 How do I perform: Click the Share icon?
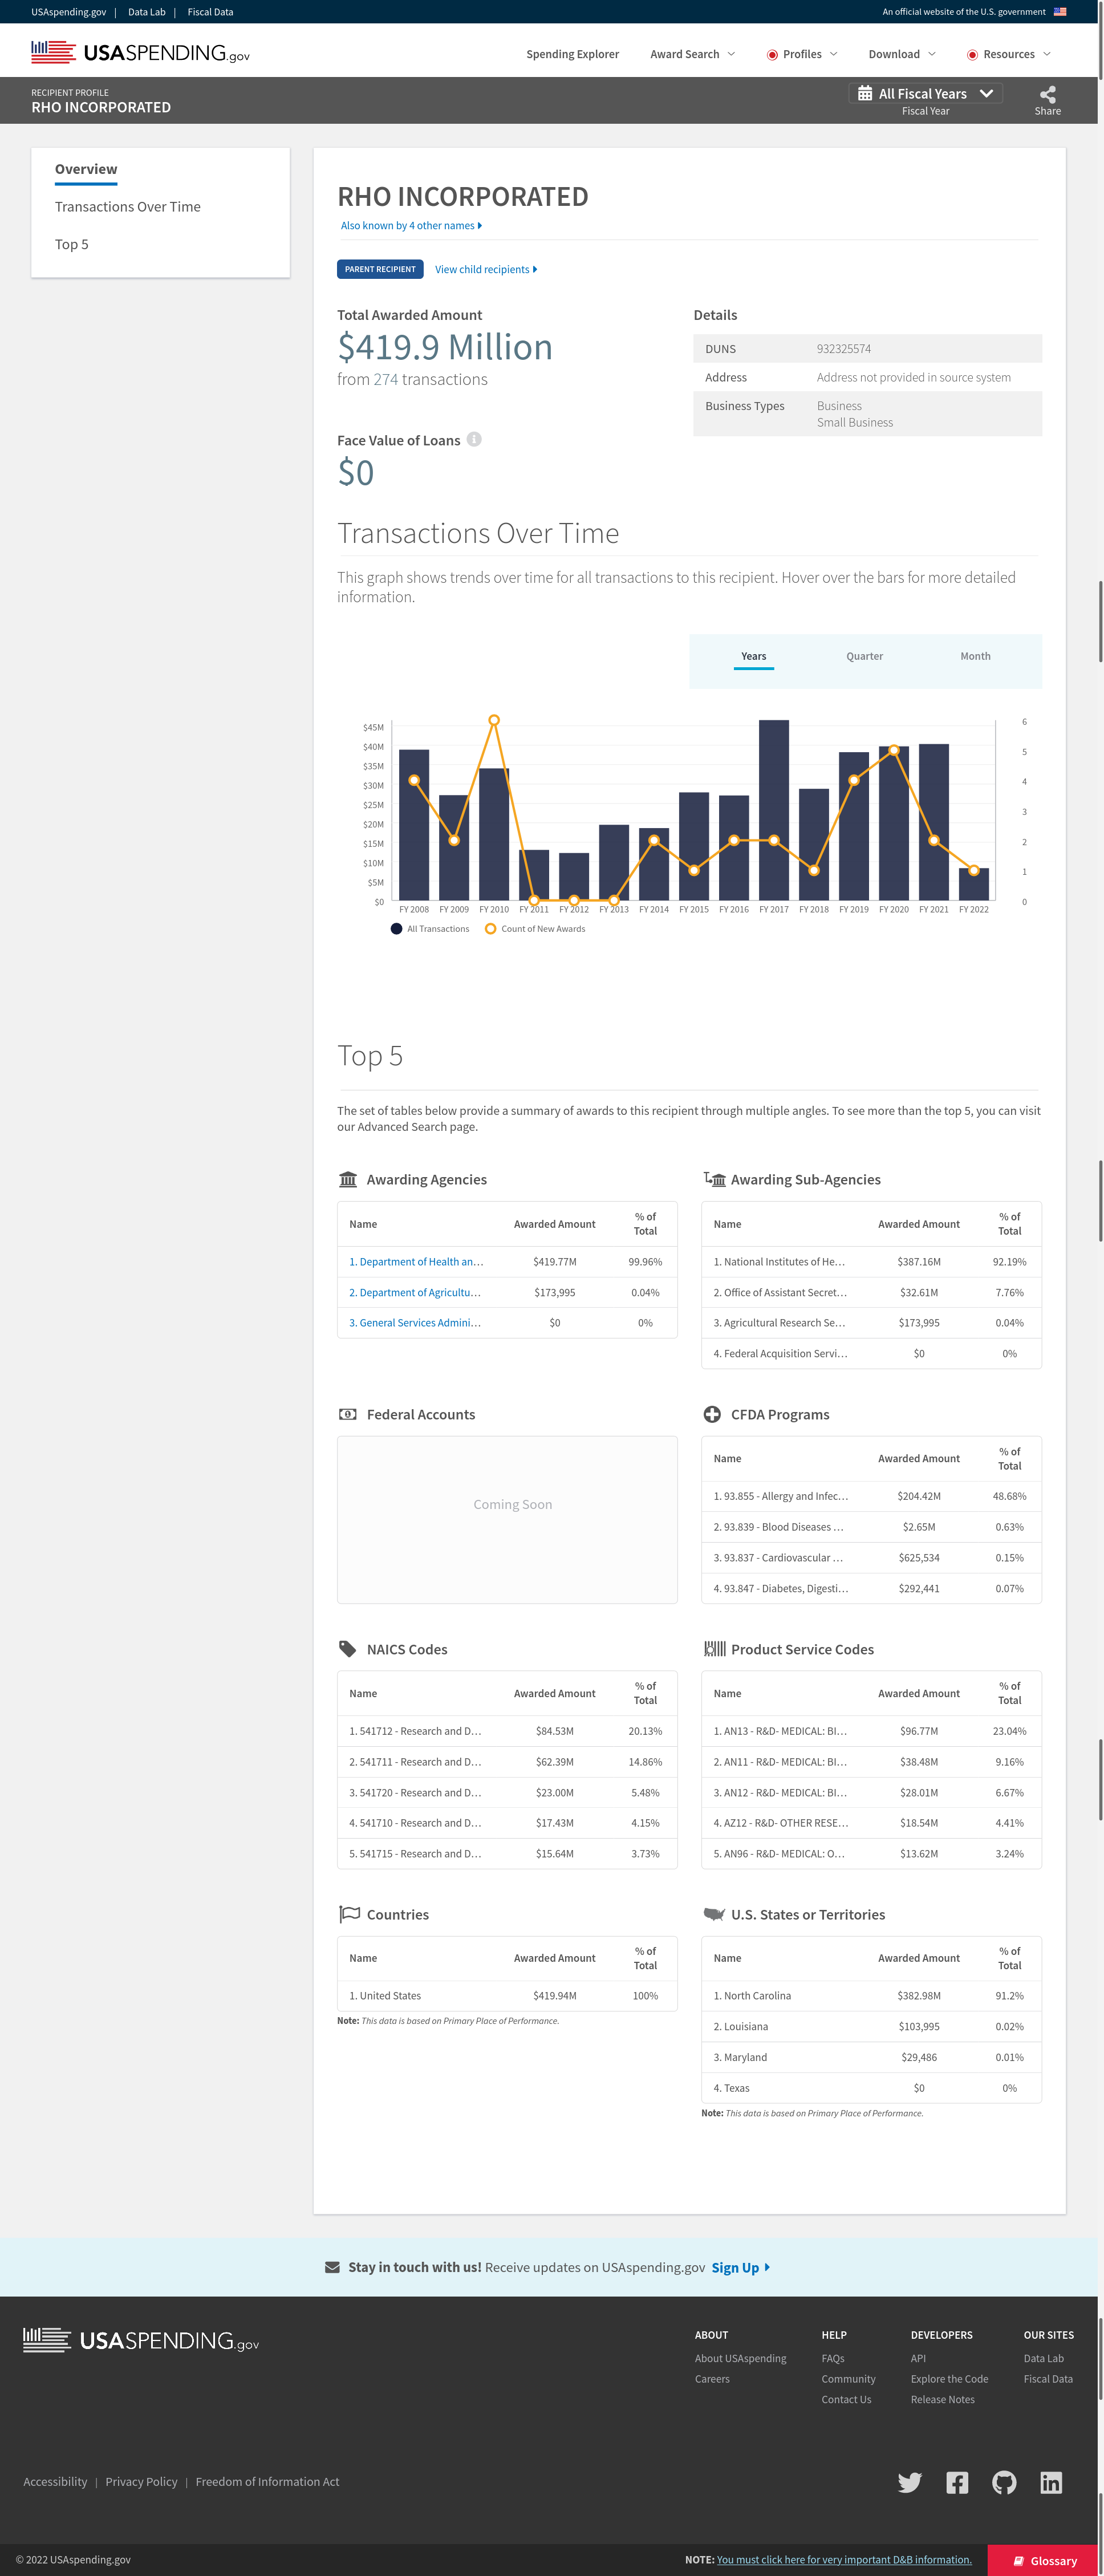click(1047, 94)
